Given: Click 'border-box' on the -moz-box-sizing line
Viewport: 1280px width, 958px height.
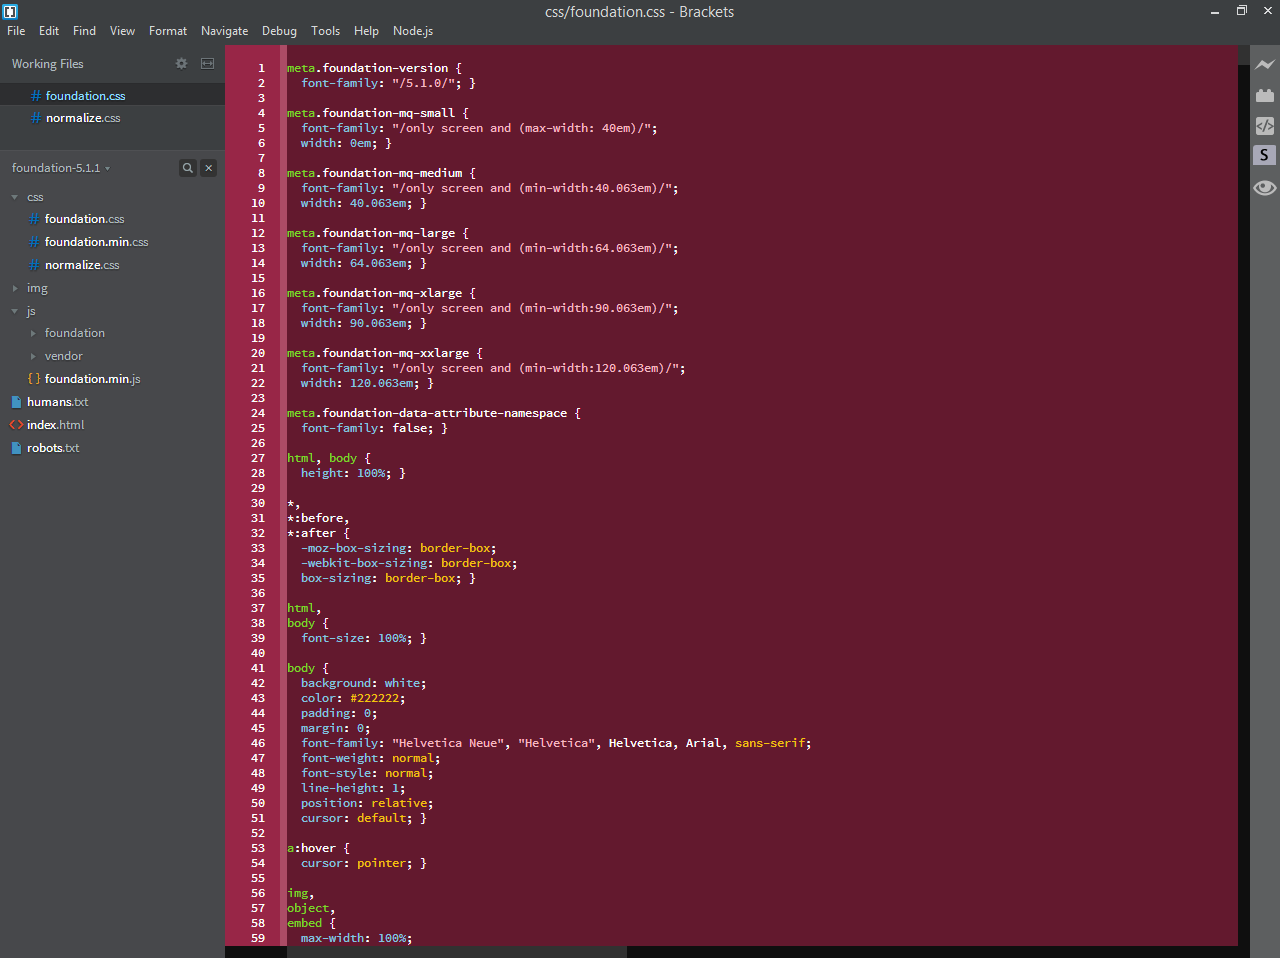Looking at the screenshot, I should point(455,548).
